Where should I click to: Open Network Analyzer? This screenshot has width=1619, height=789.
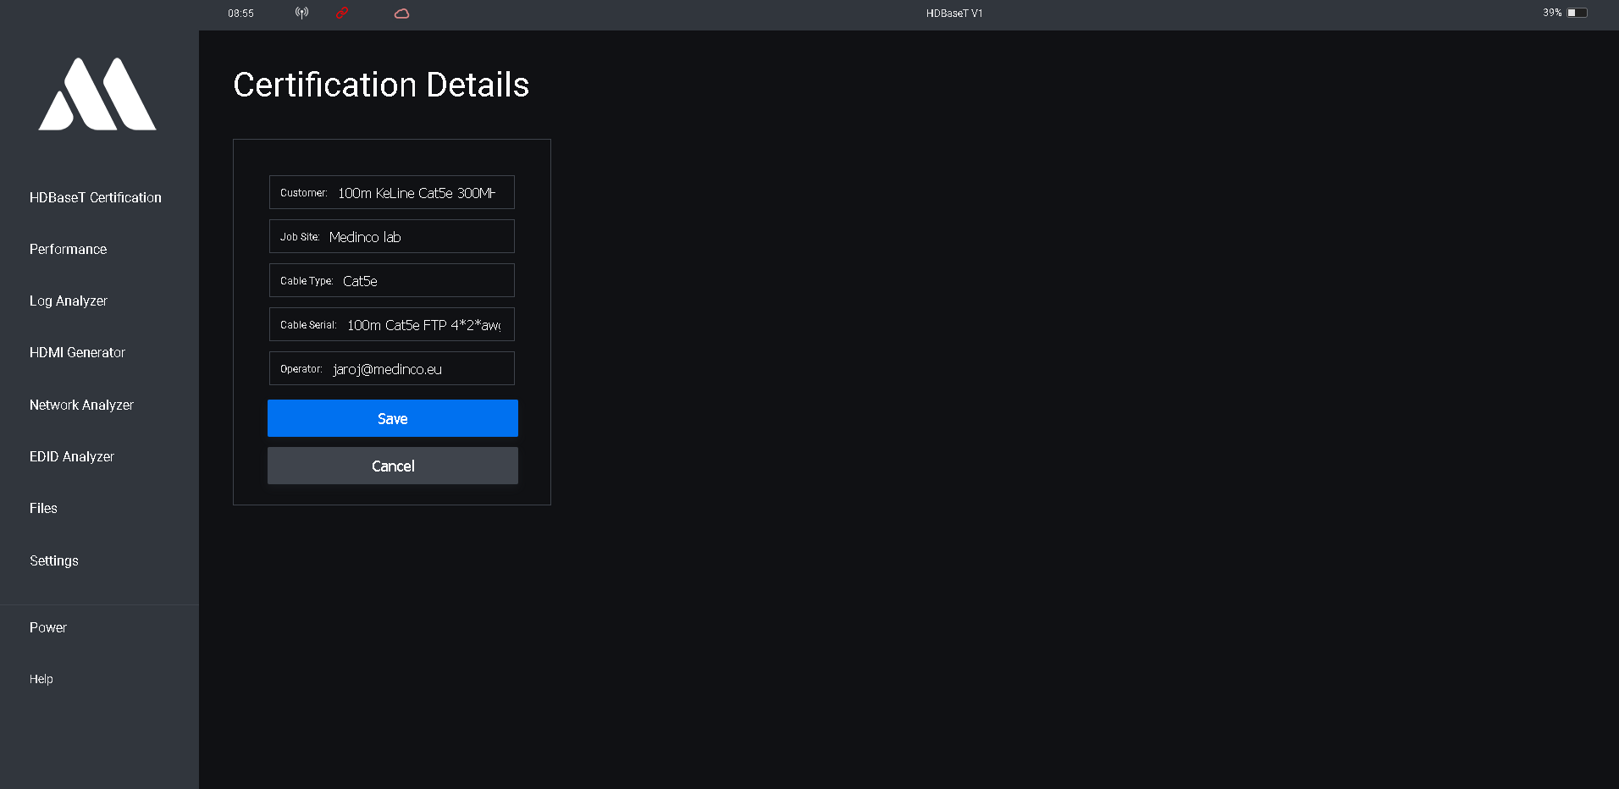pyautogui.click(x=81, y=405)
